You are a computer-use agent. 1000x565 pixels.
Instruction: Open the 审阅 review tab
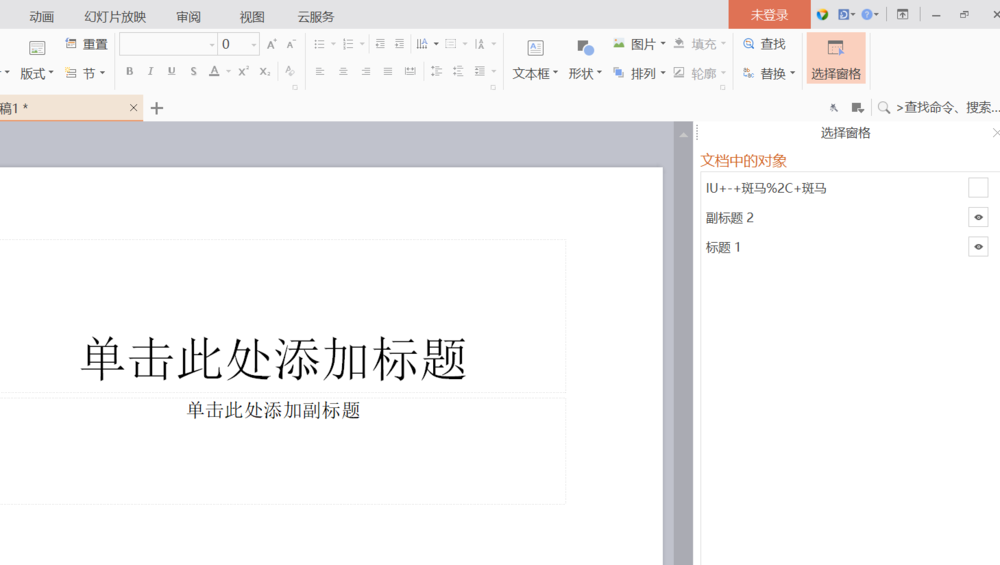click(x=188, y=17)
